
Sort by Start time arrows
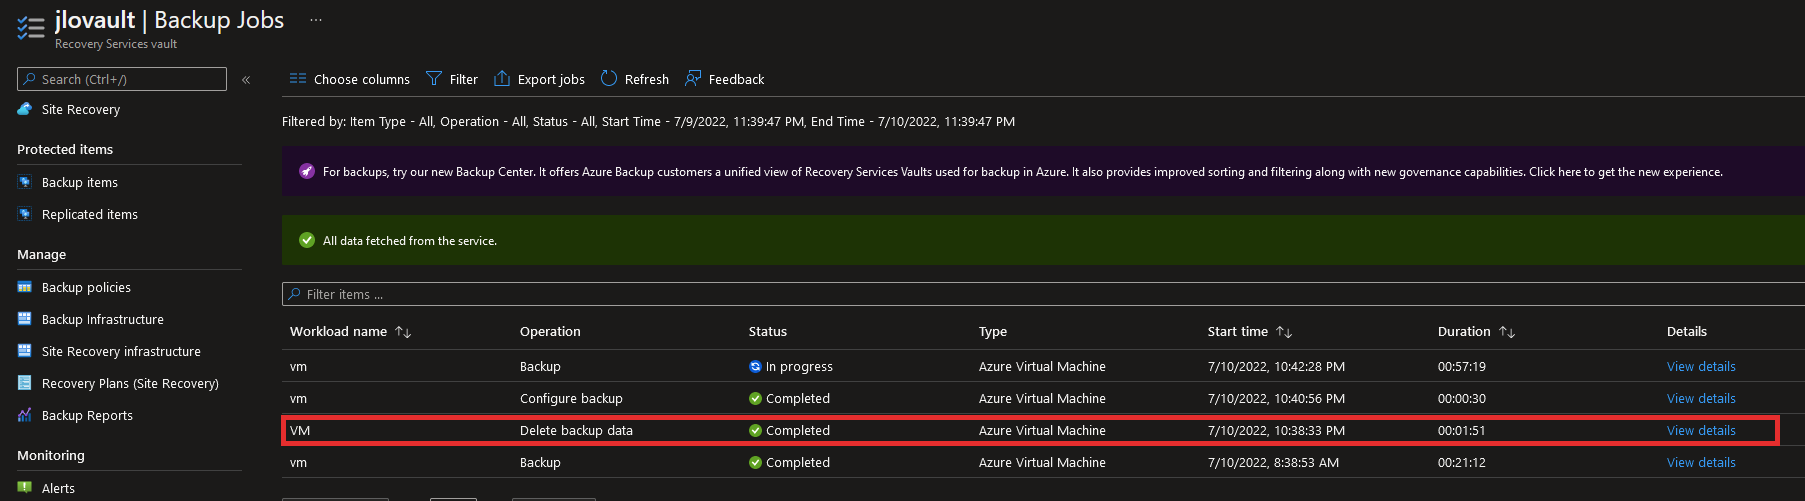click(x=1284, y=332)
